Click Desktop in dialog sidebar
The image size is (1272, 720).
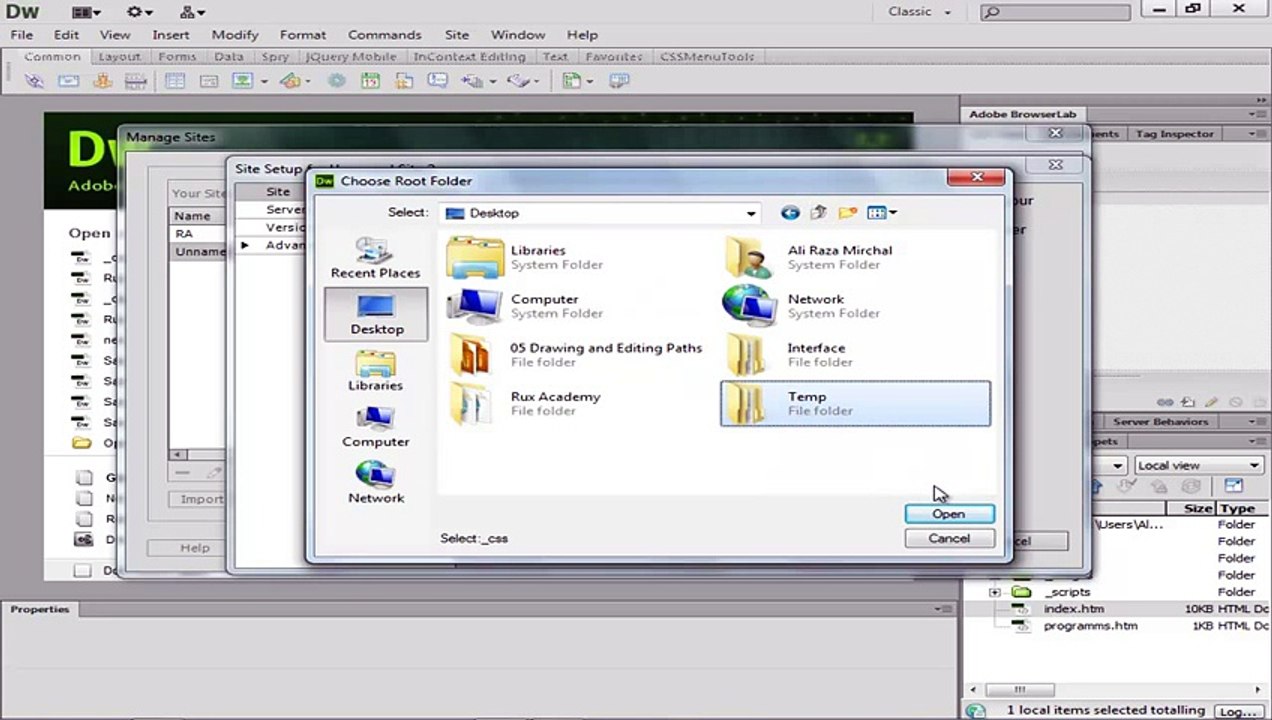[x=376, y=314]
